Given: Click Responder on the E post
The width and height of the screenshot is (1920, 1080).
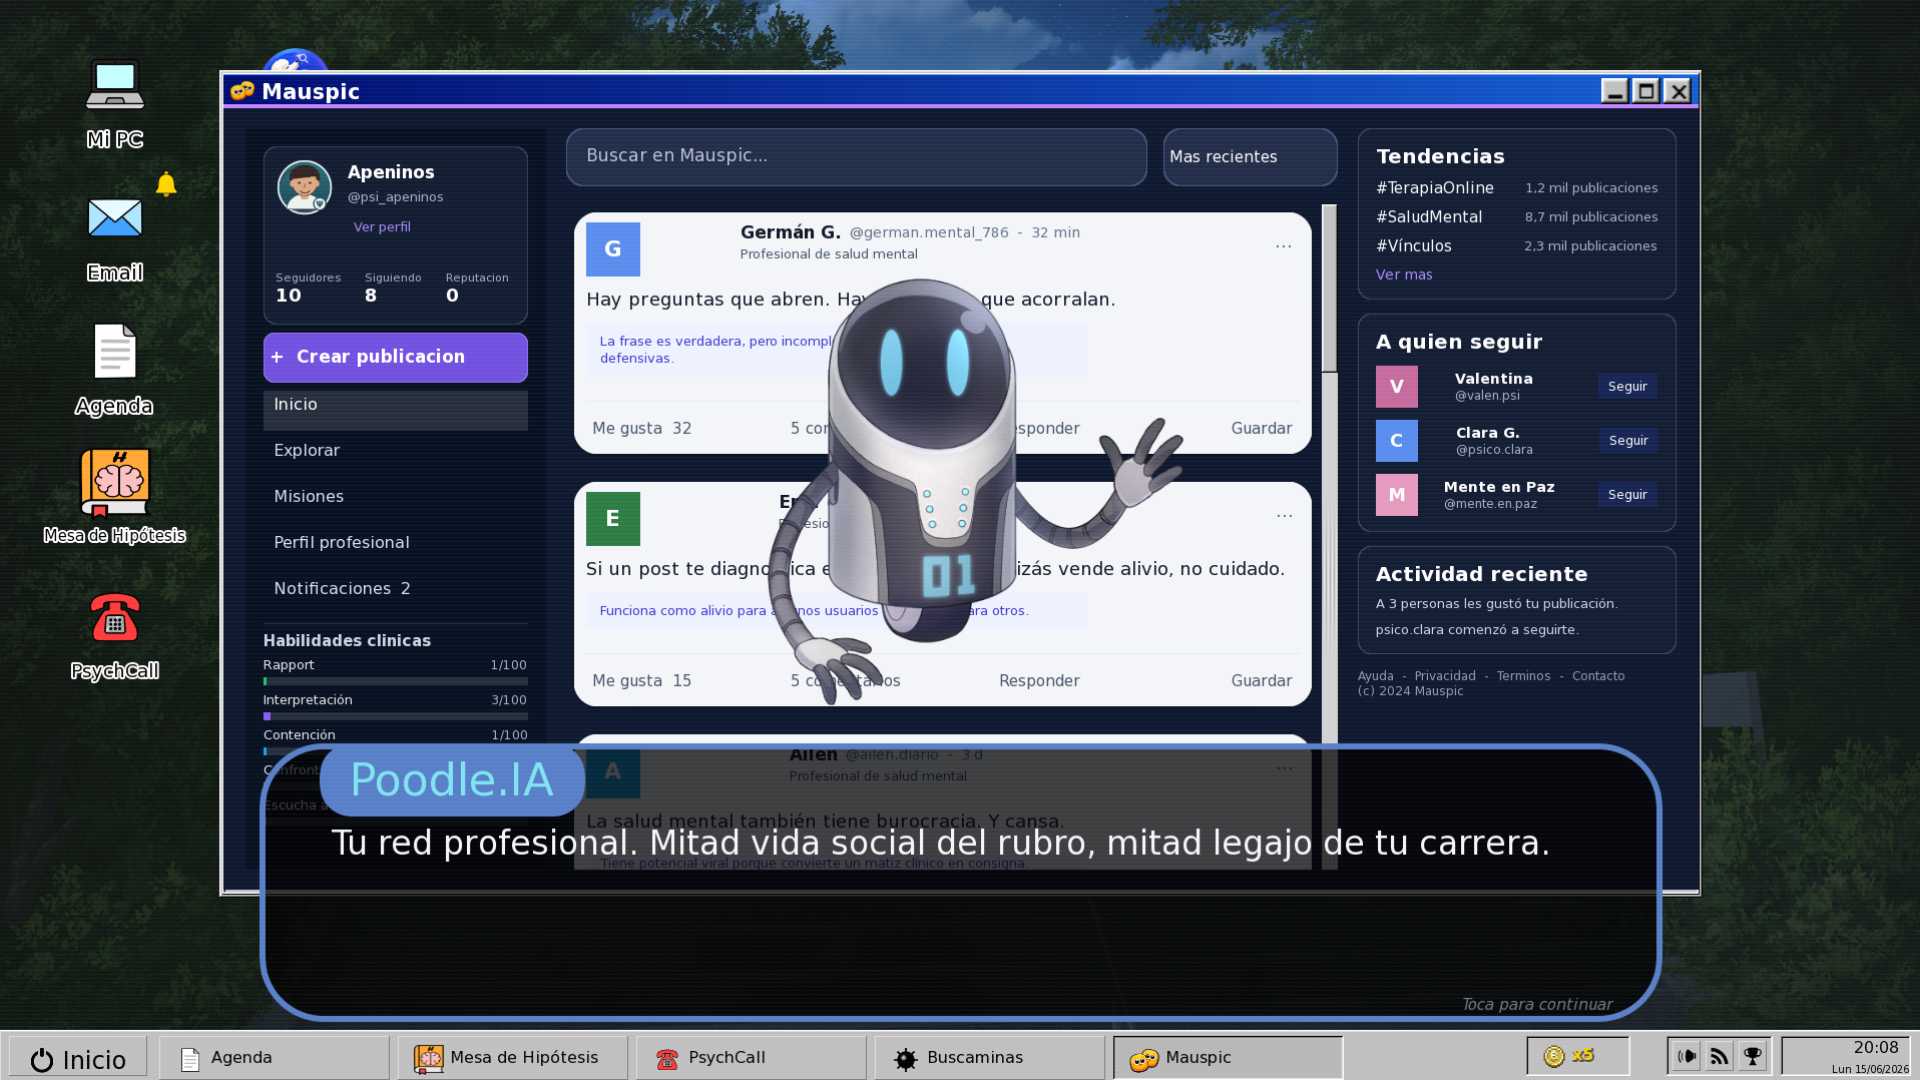Looking at the screenshot, I should coord(1039,681).
